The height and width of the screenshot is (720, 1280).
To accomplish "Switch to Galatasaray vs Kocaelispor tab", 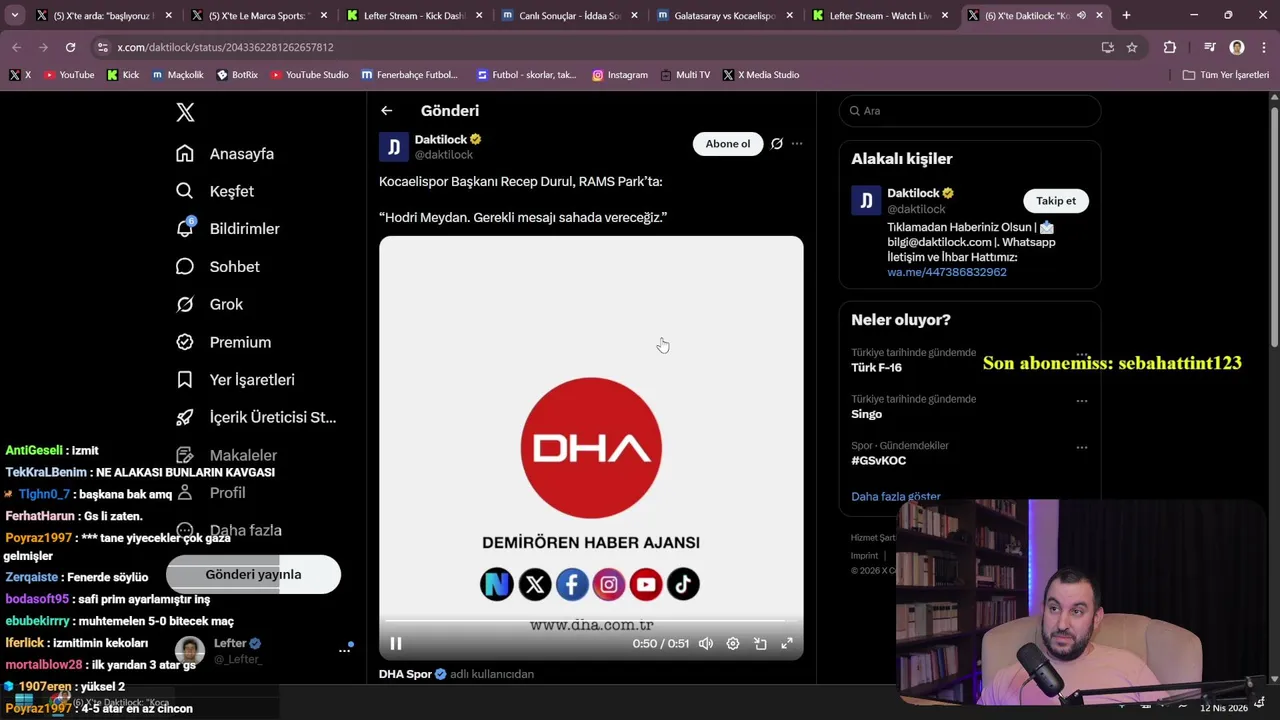I will click(726, 16).
